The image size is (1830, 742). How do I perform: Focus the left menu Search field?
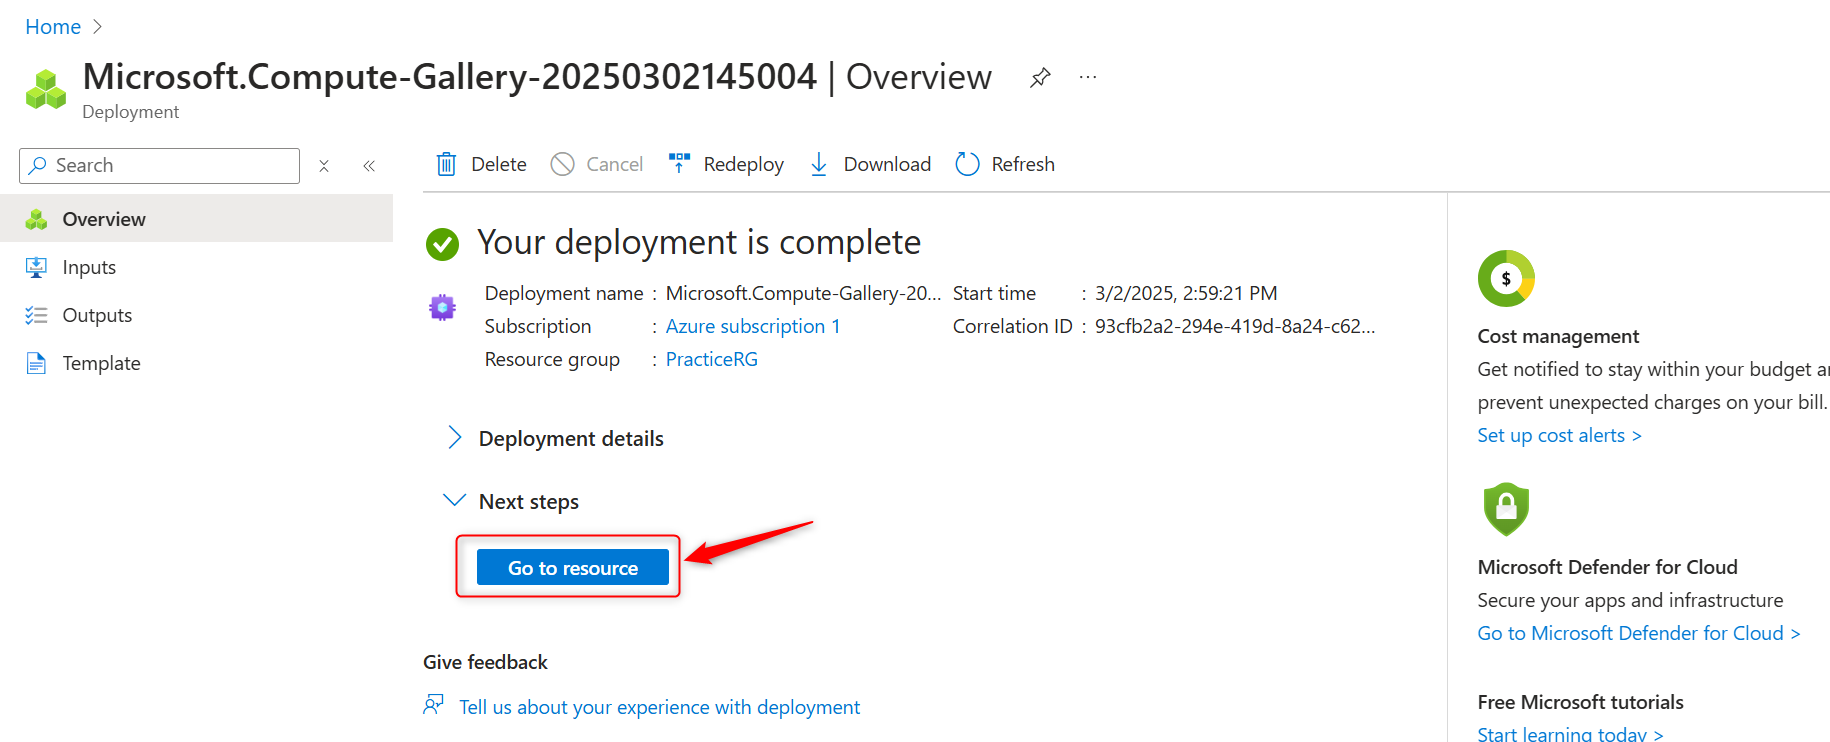coord(159,165)
